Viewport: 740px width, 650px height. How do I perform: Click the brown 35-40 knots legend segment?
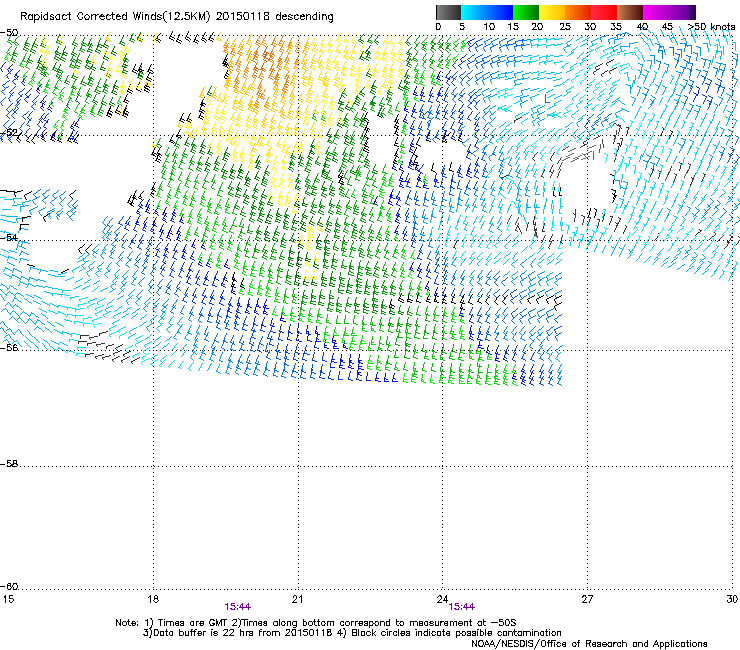point(630,12)
